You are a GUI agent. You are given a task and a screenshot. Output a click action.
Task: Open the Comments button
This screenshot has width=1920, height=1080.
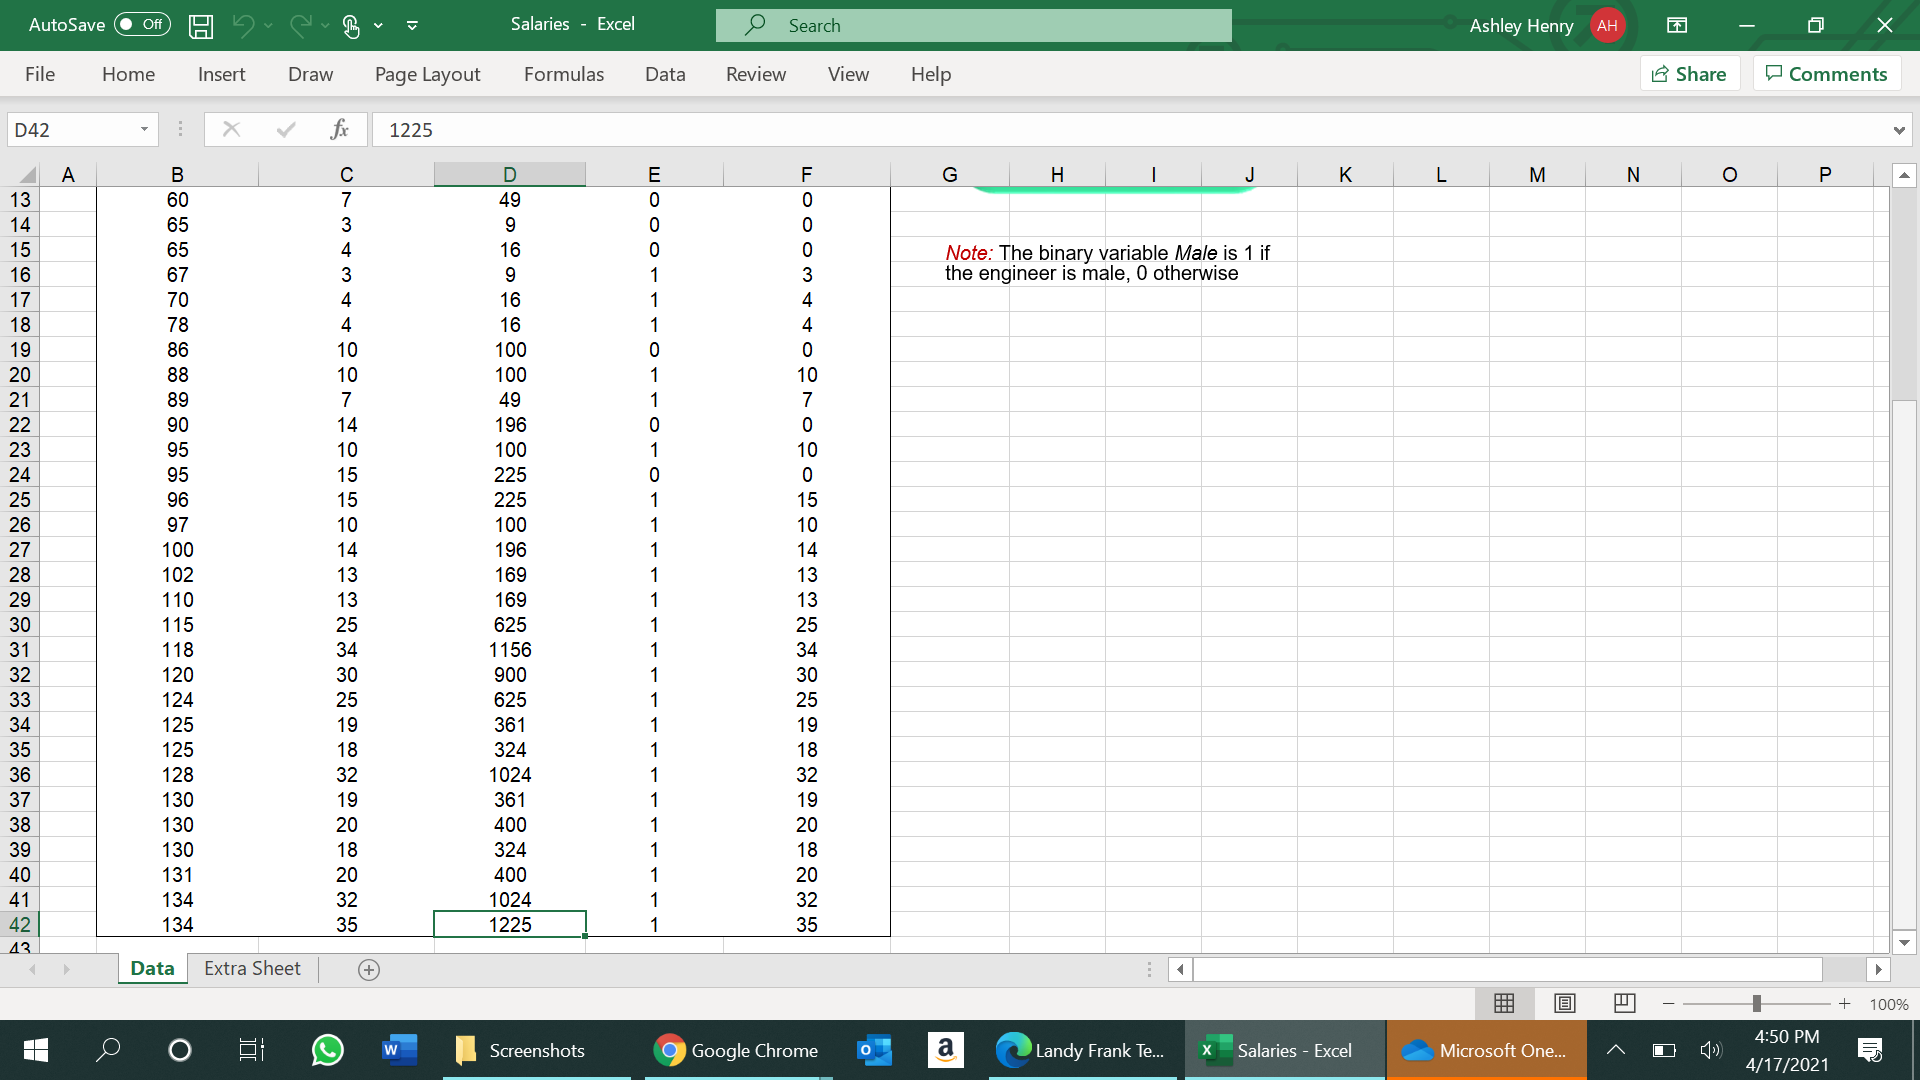click(x=1826, y=74)
